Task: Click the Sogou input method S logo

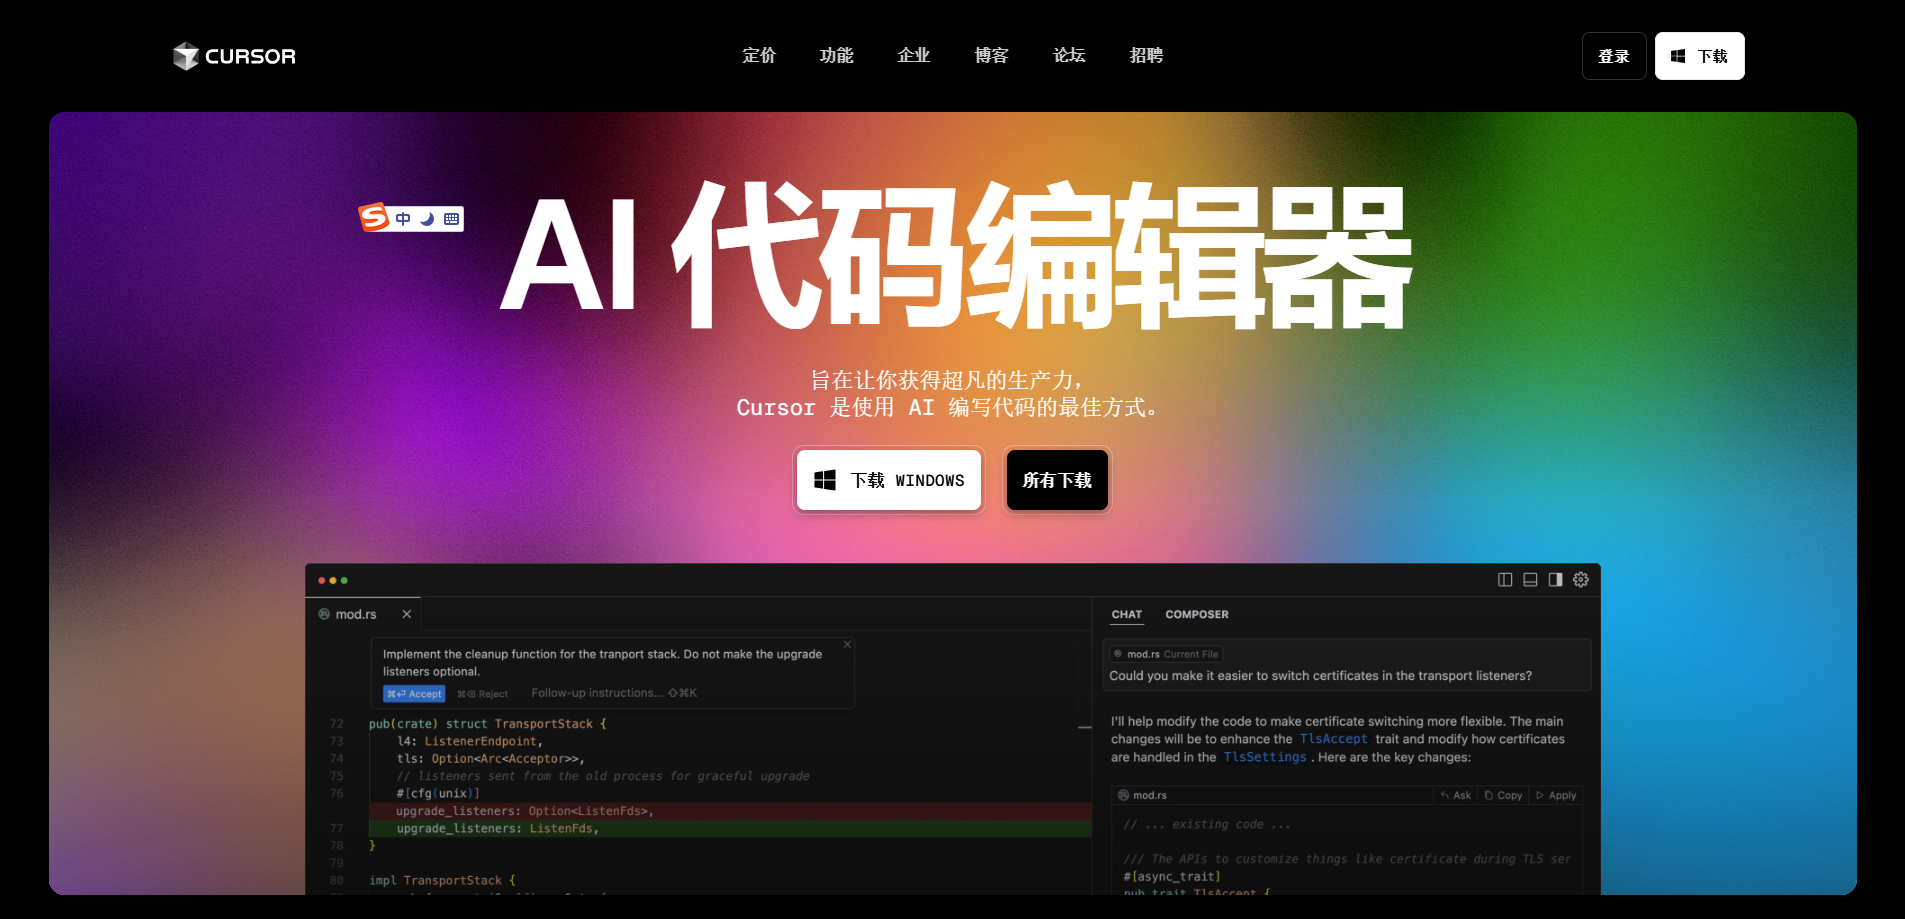Action: pos(375,218)
